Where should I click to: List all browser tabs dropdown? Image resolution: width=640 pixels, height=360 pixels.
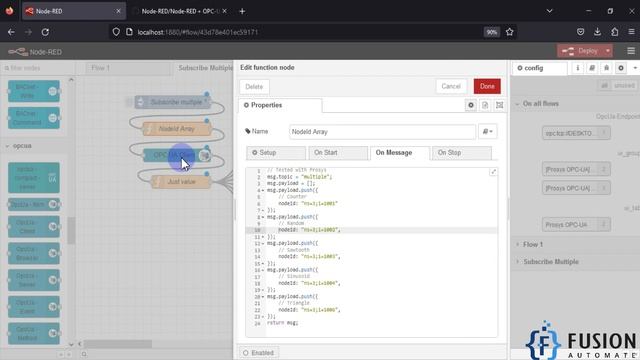(549, 11)
